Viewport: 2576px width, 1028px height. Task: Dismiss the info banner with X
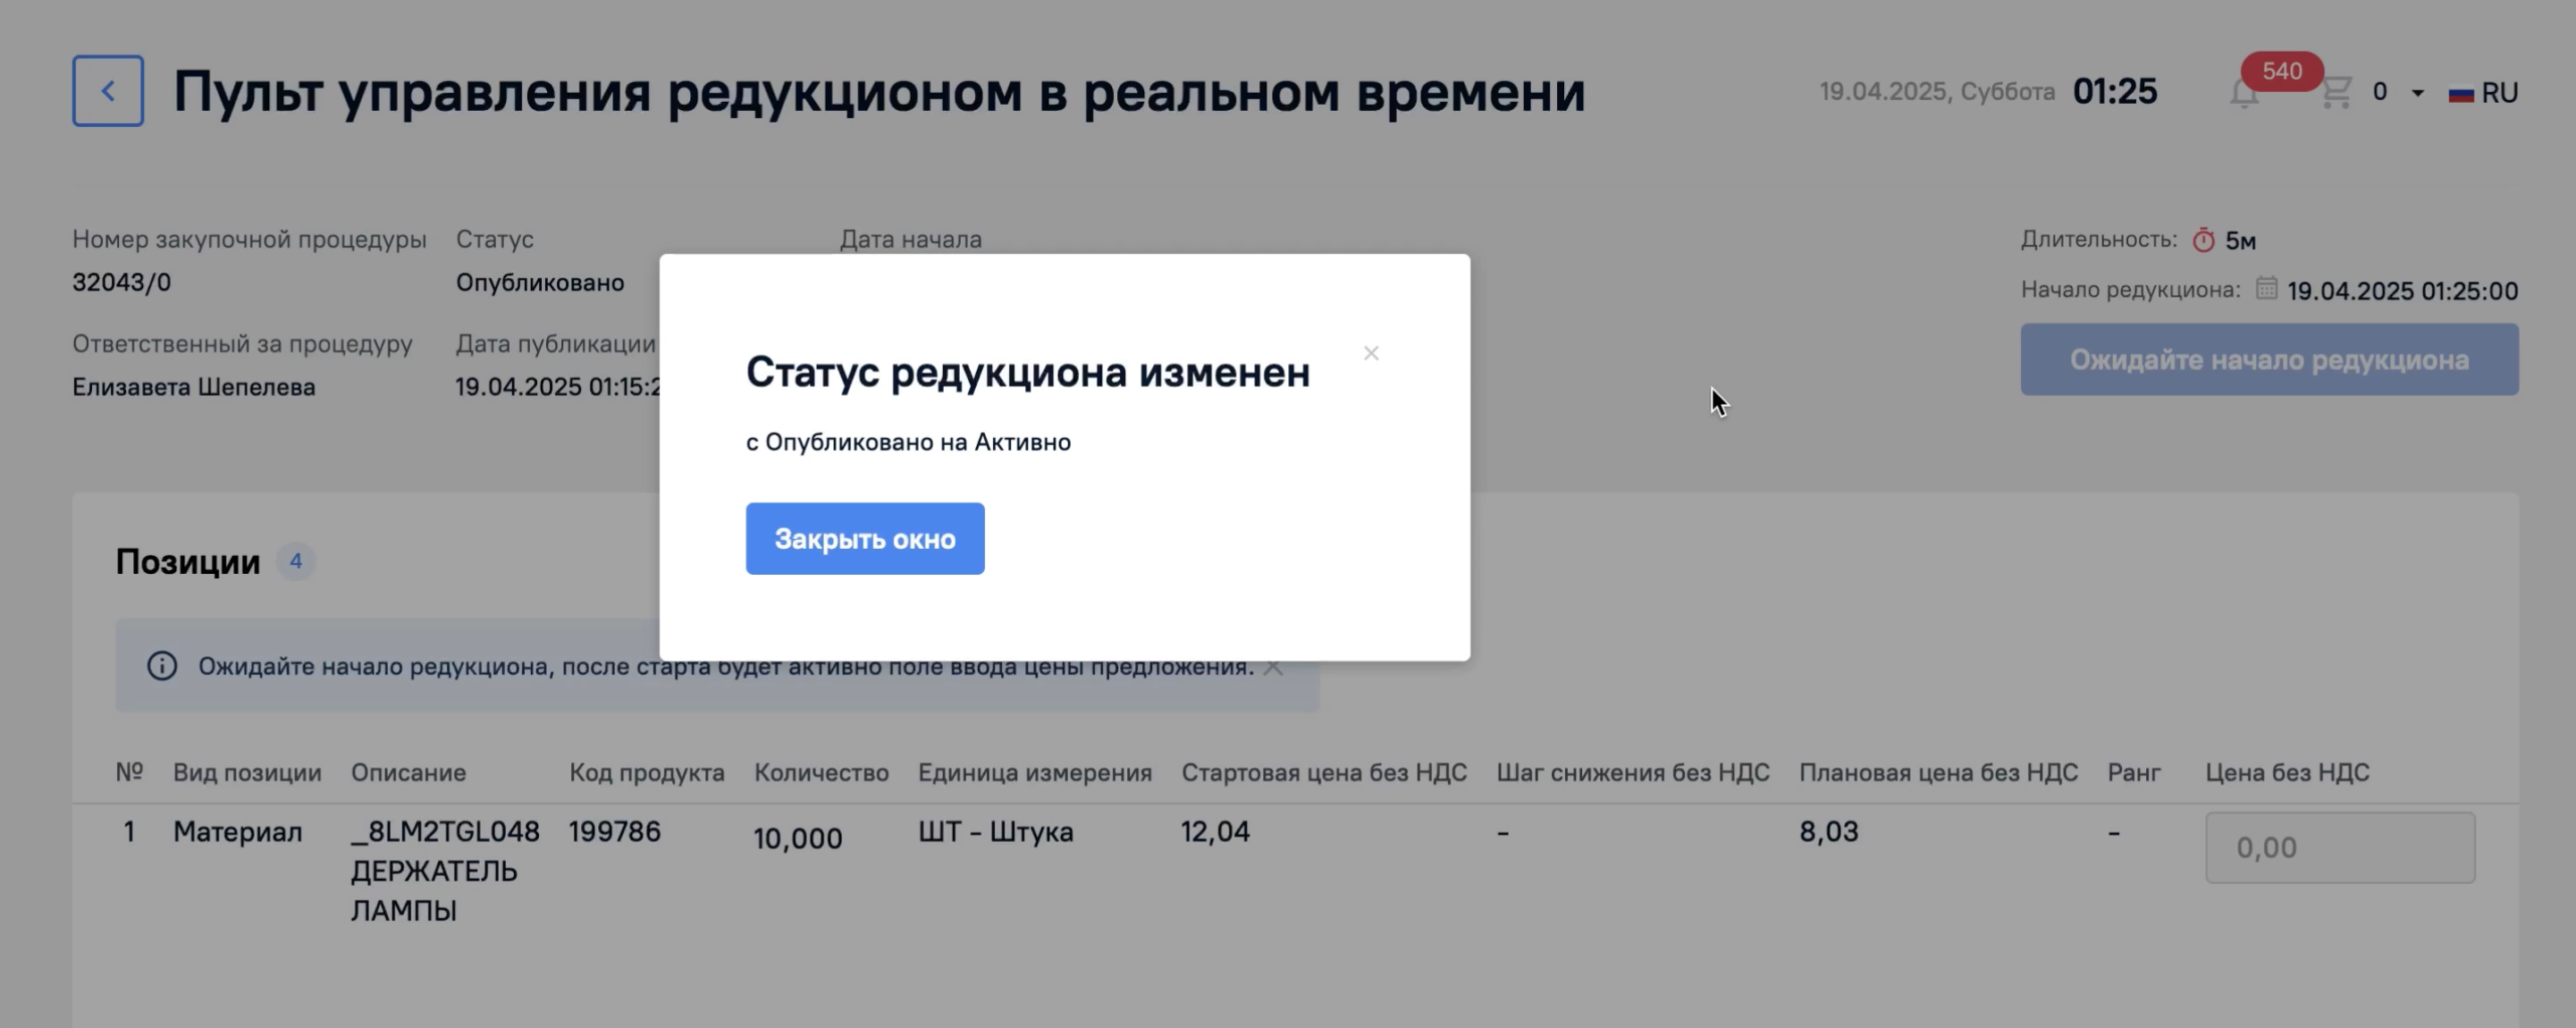[x=1273, y=667]
